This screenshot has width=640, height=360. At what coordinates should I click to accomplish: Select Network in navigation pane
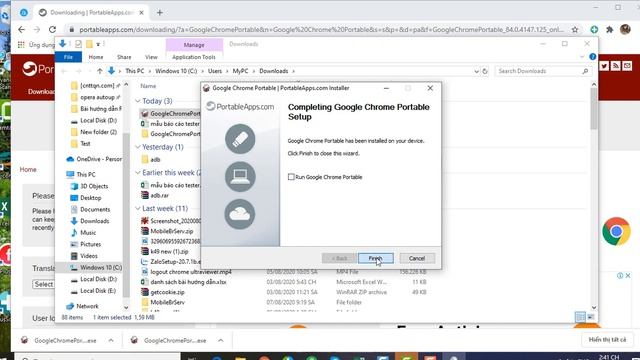[87, 306]
